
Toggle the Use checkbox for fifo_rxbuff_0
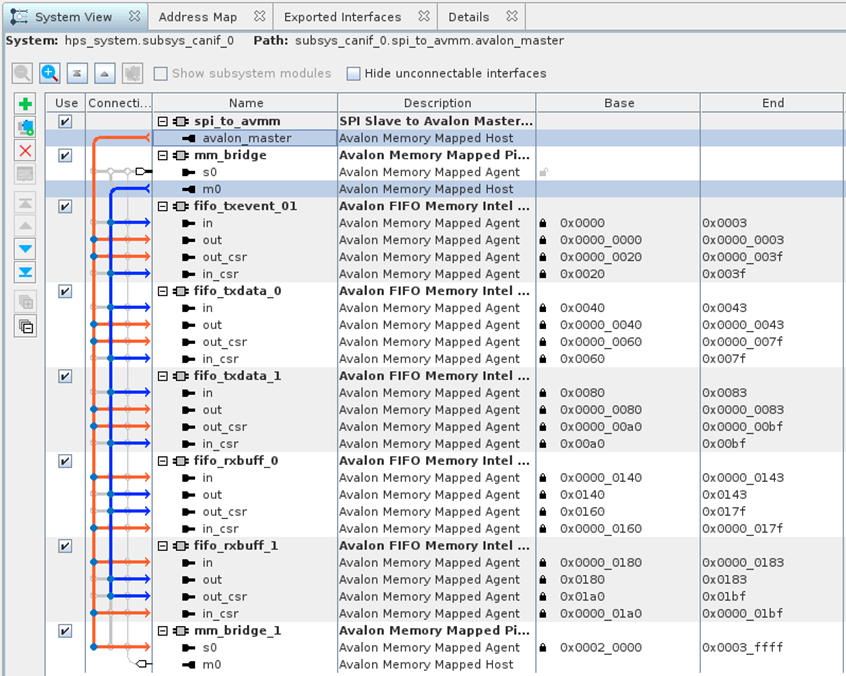65,461
